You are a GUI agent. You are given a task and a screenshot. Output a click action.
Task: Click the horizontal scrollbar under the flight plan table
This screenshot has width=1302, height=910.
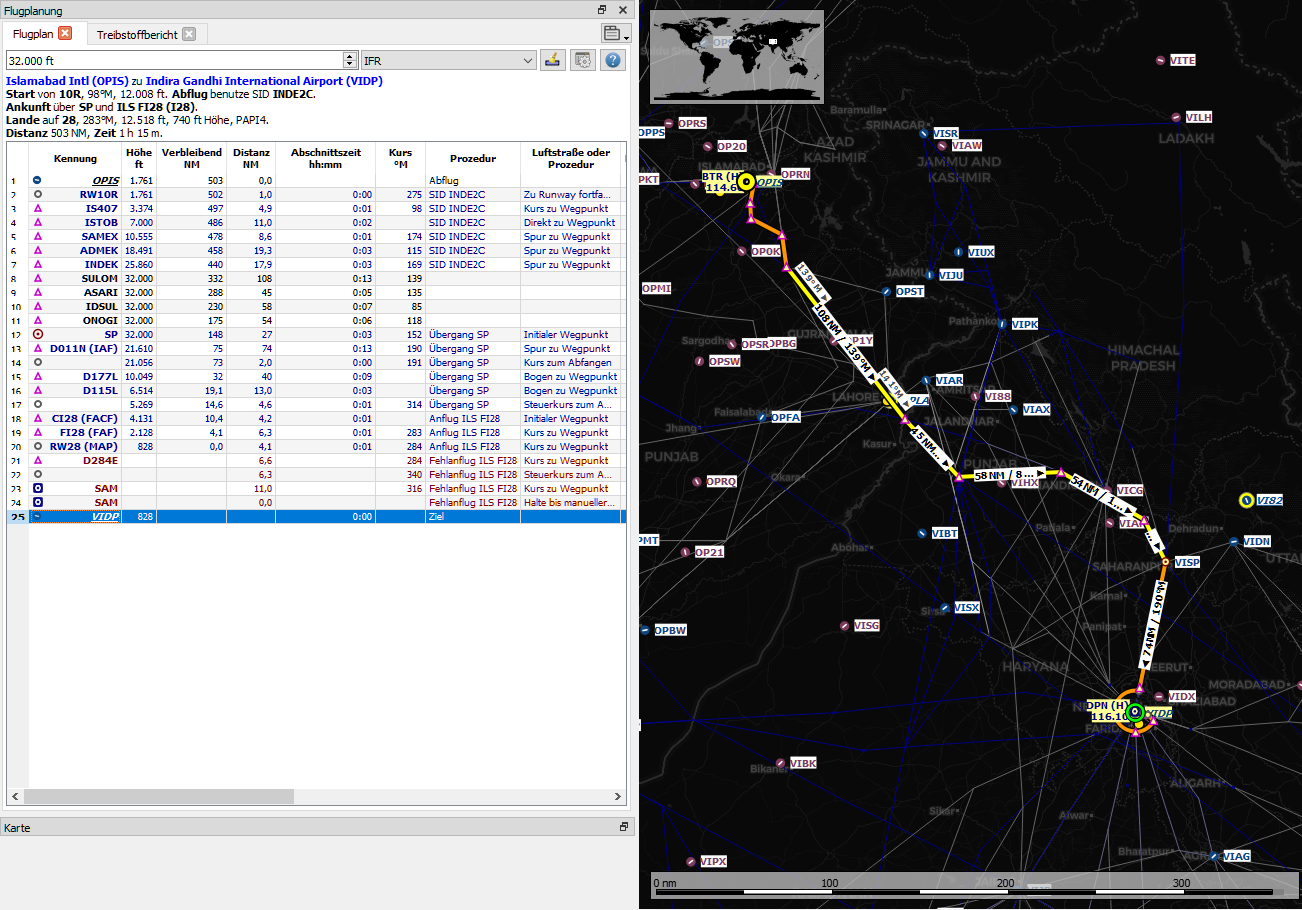pos(159,797)
